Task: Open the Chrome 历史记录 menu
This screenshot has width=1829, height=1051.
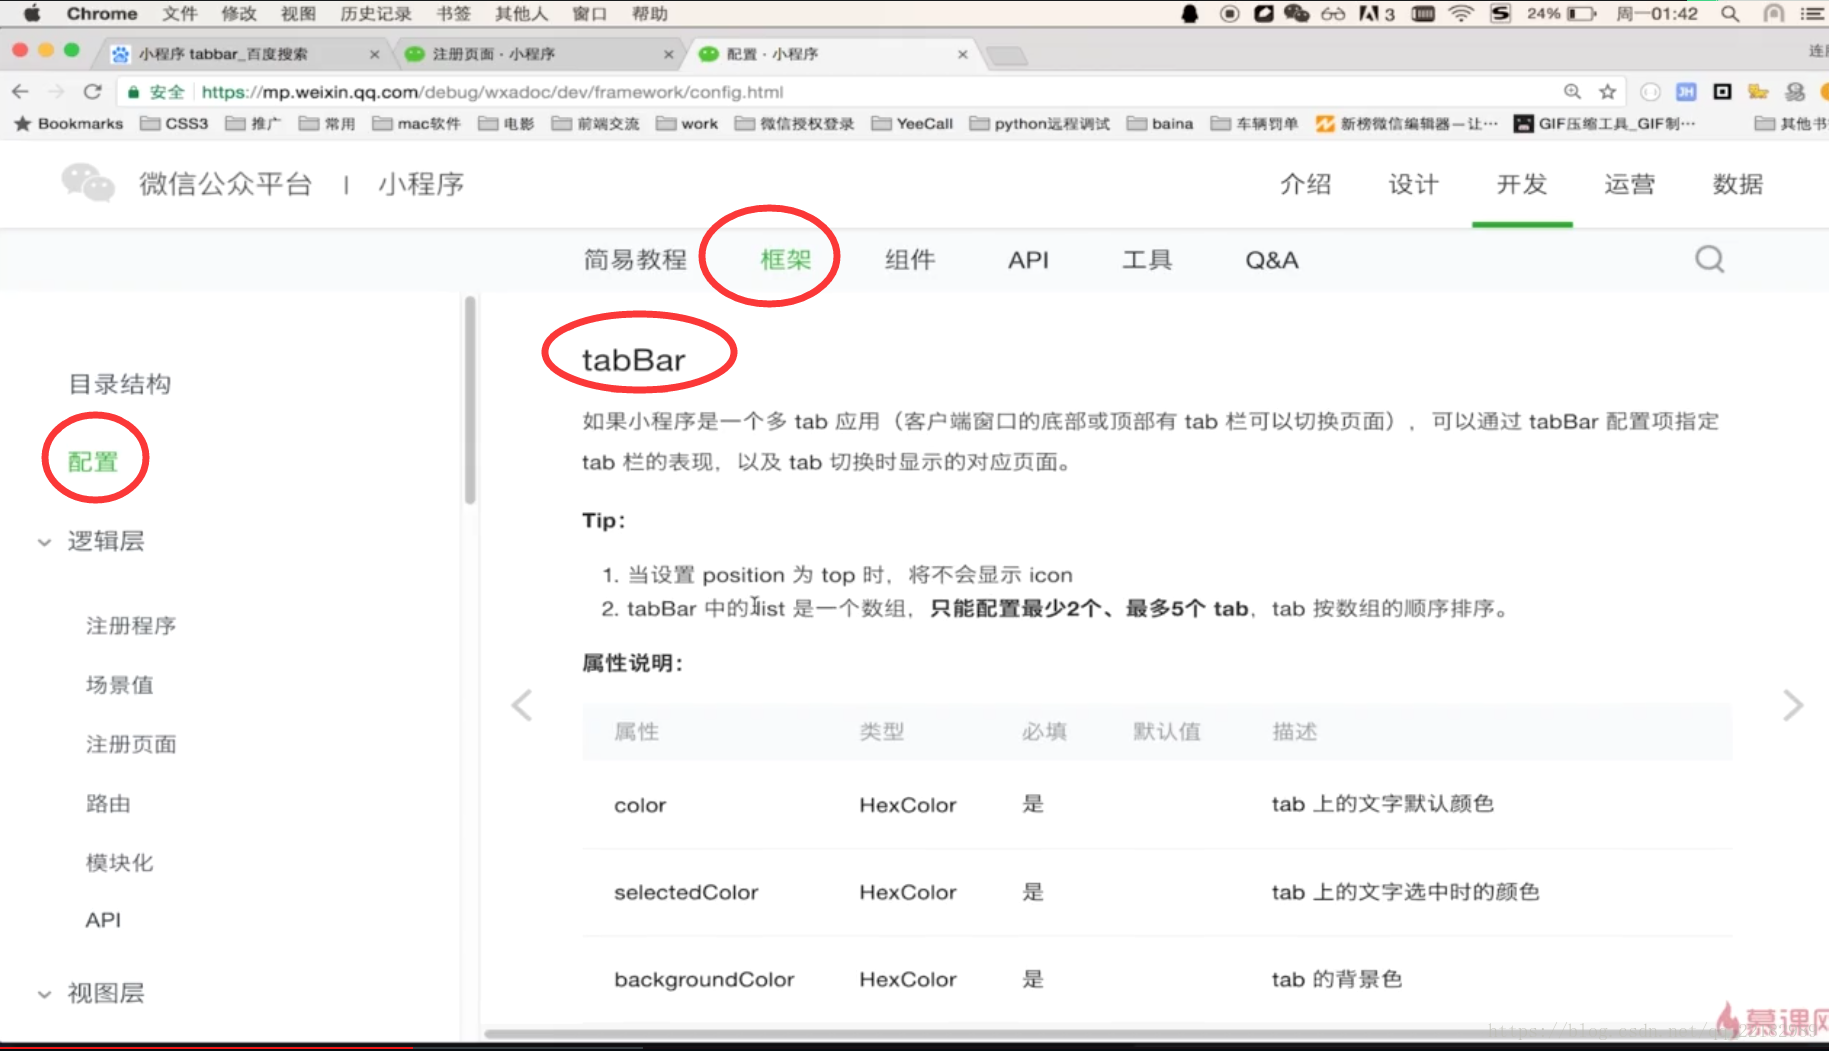Action: tap(376, 13)
